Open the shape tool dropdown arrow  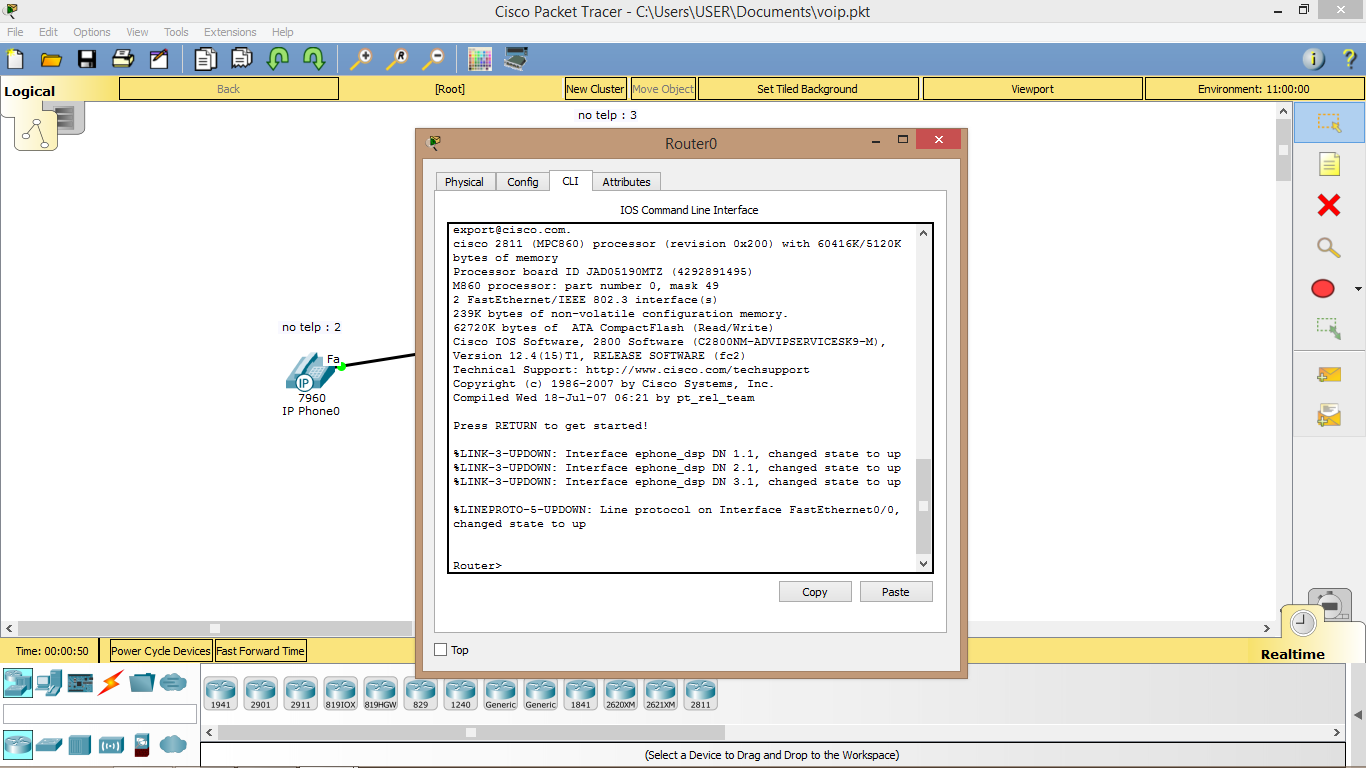pyautogui.click(x=1358, y=289)
